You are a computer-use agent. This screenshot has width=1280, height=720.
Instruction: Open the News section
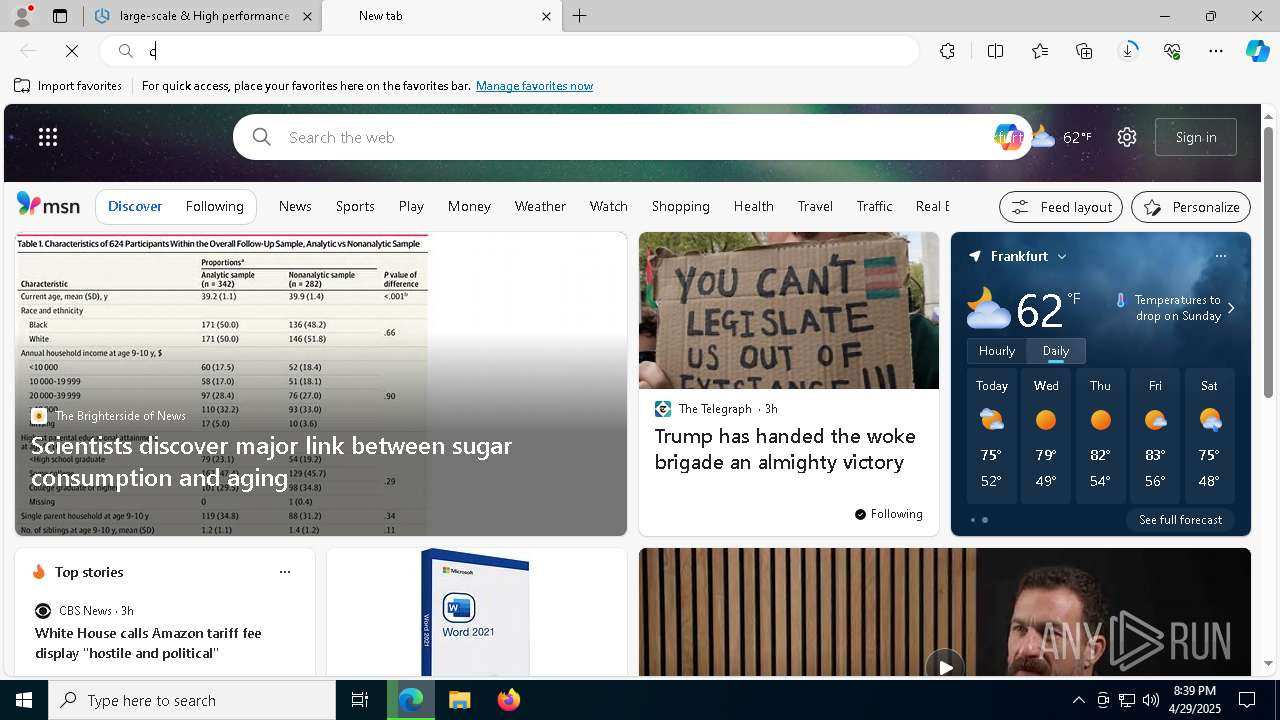tap(295, 206)
